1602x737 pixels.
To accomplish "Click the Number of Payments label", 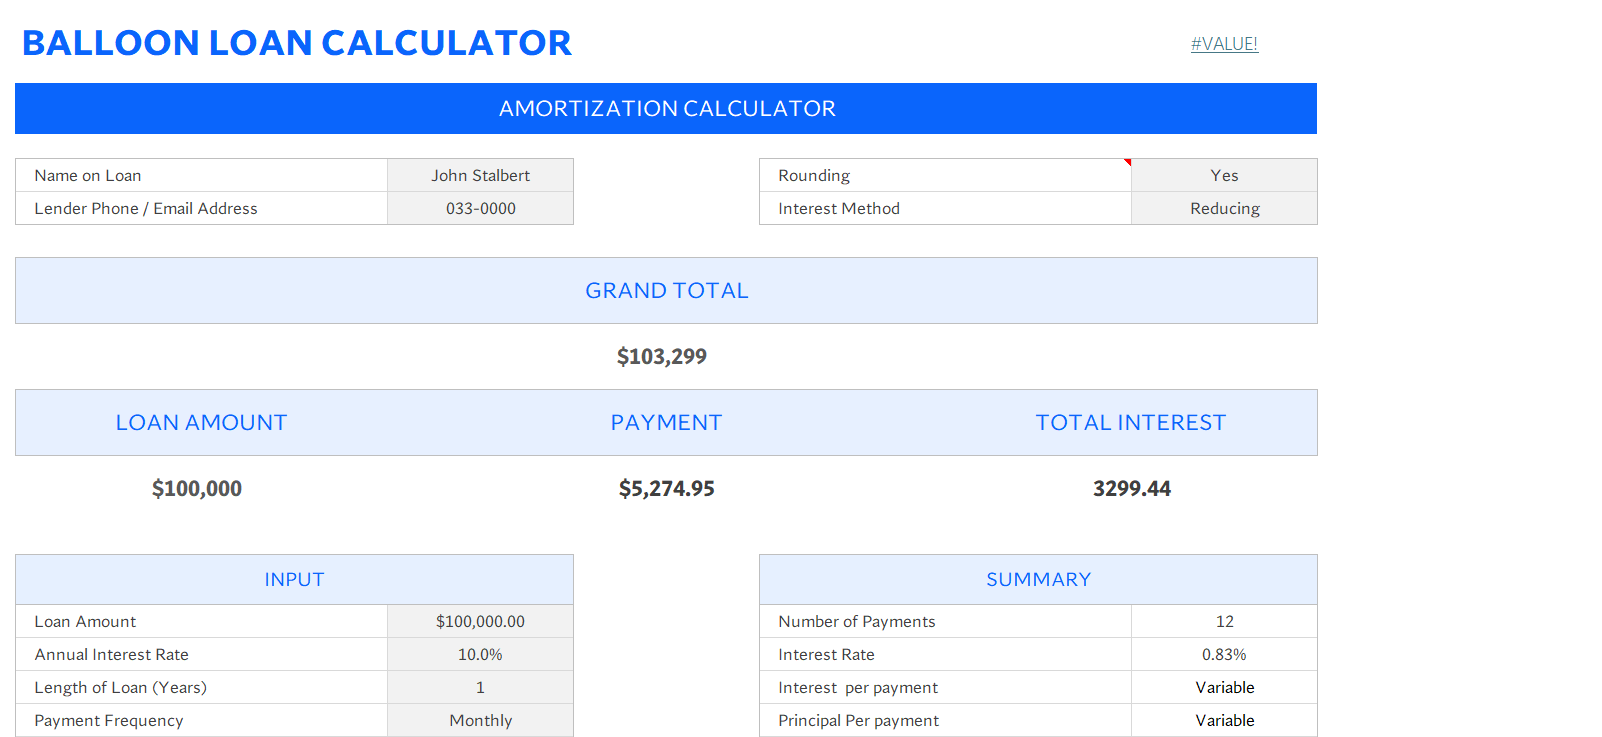I will [857, 621].
